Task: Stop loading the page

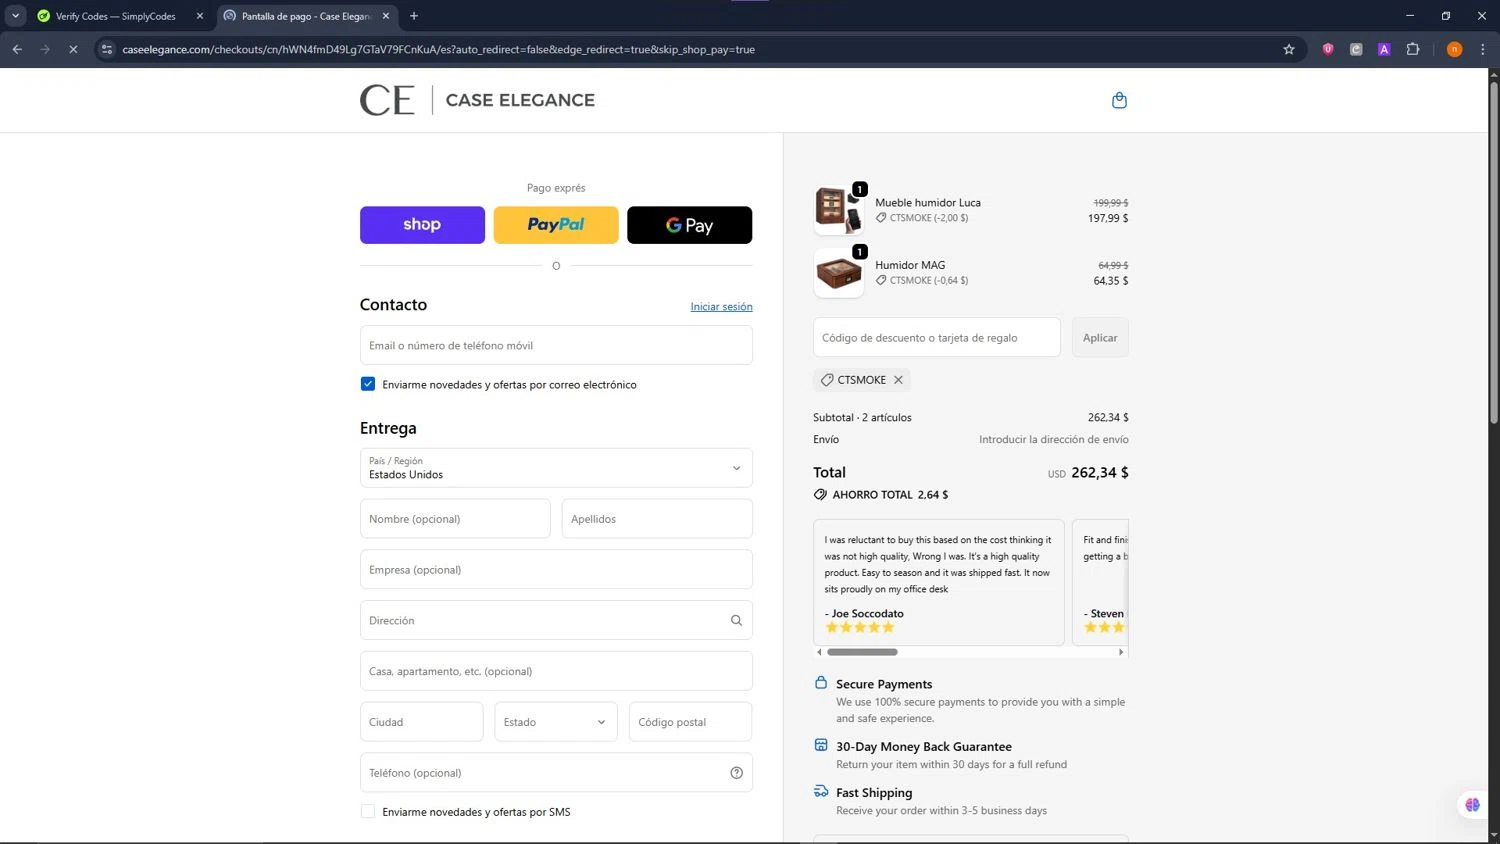Action: pyautogui.click(x=73, y=49)
